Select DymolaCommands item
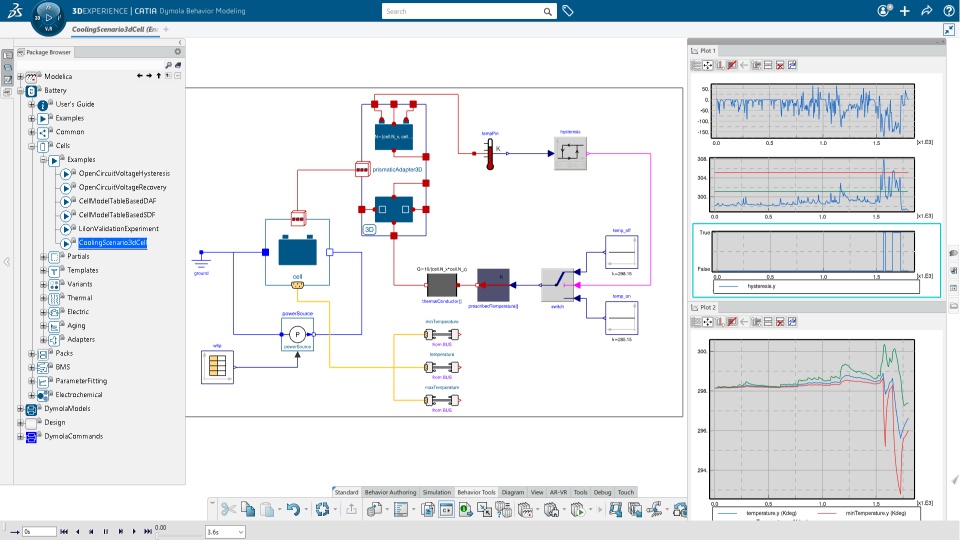Image resolution: width=960 pixels, height=540 pixels. (x=73, y=437)
